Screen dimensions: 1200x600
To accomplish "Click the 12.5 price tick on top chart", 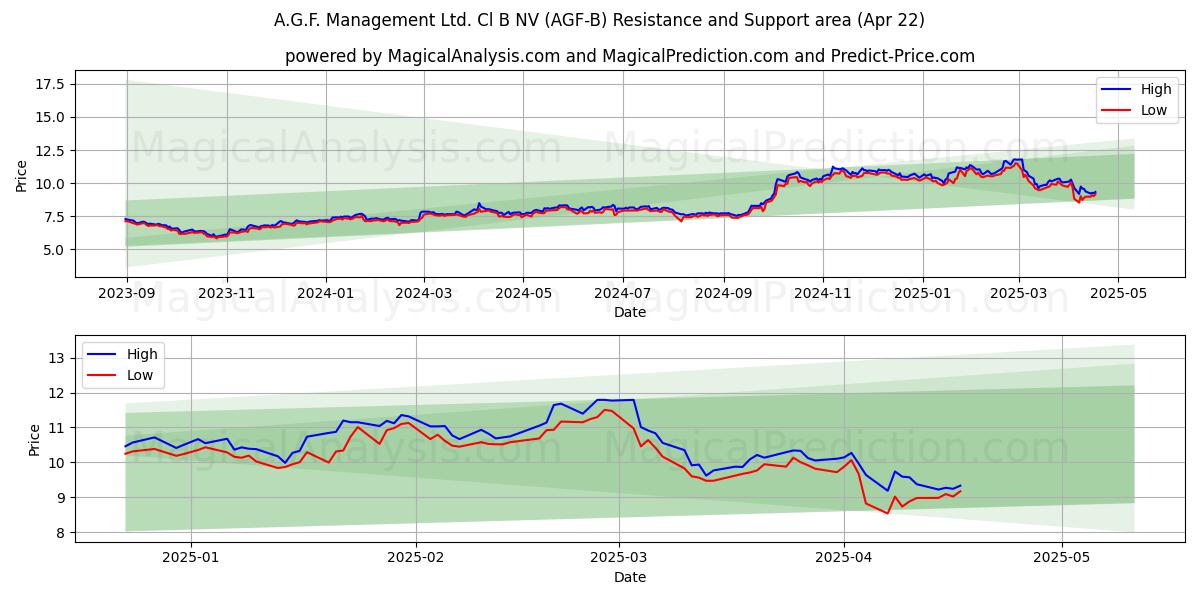I will [51, 150].
